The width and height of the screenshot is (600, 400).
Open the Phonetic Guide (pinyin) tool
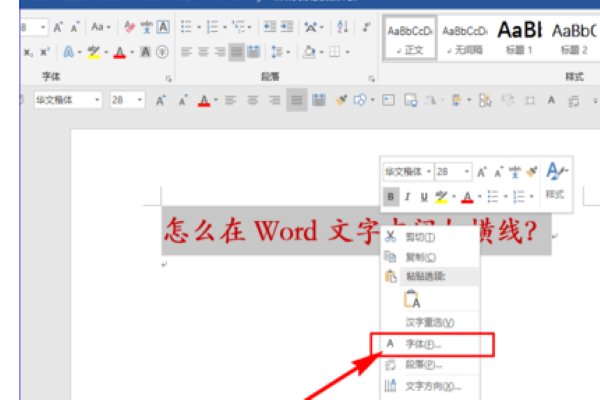[x=147, y=27]
